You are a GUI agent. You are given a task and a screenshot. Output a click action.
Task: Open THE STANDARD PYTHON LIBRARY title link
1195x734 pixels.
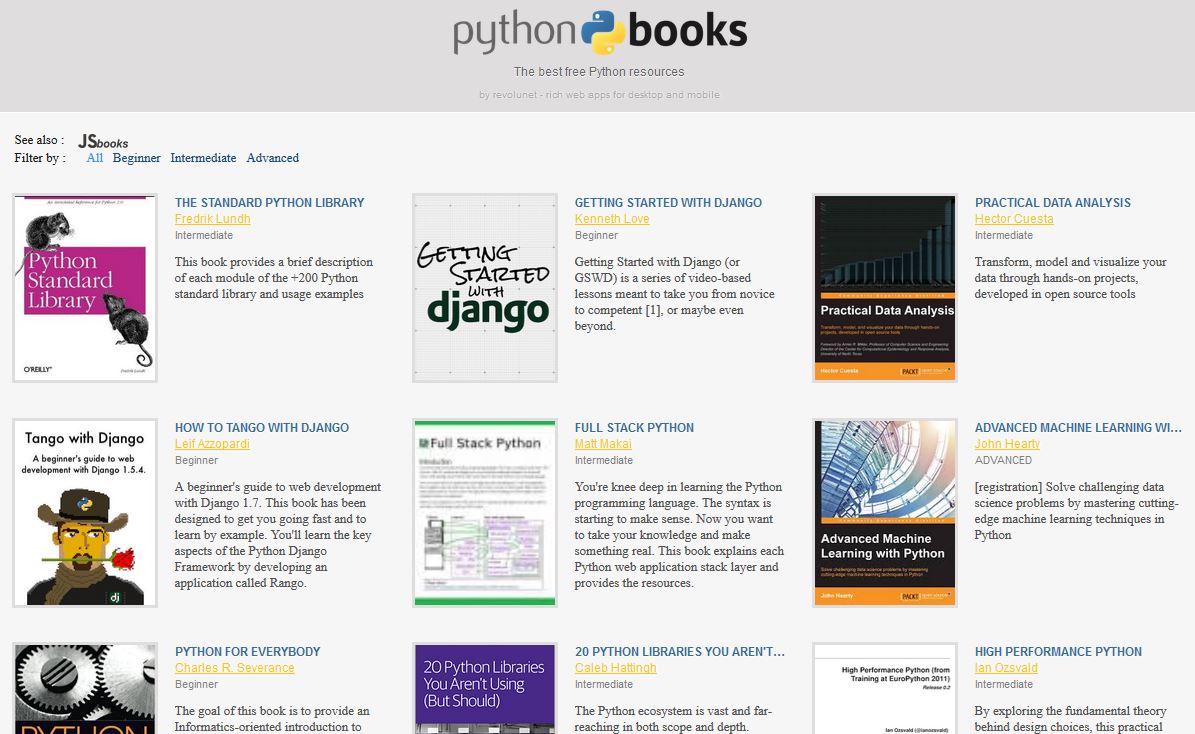pyautogui.click(x=269, y=203)
